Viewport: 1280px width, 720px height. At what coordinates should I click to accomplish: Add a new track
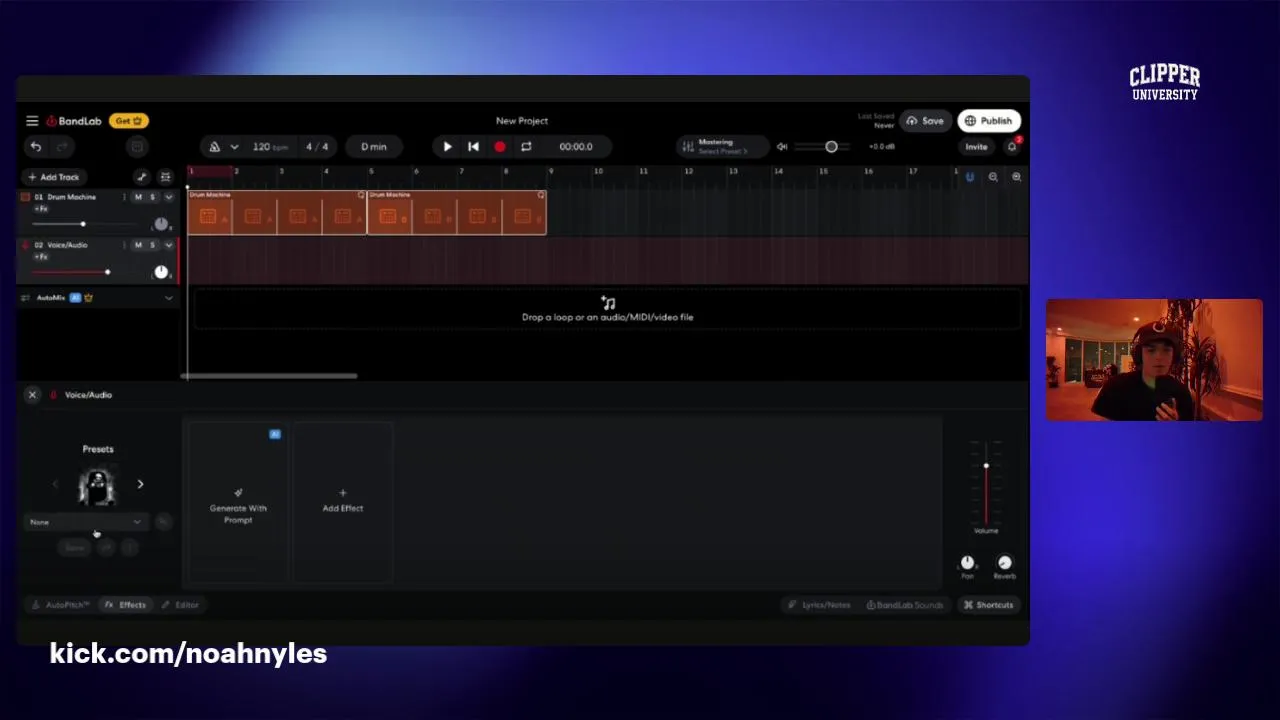coord(54,177)
